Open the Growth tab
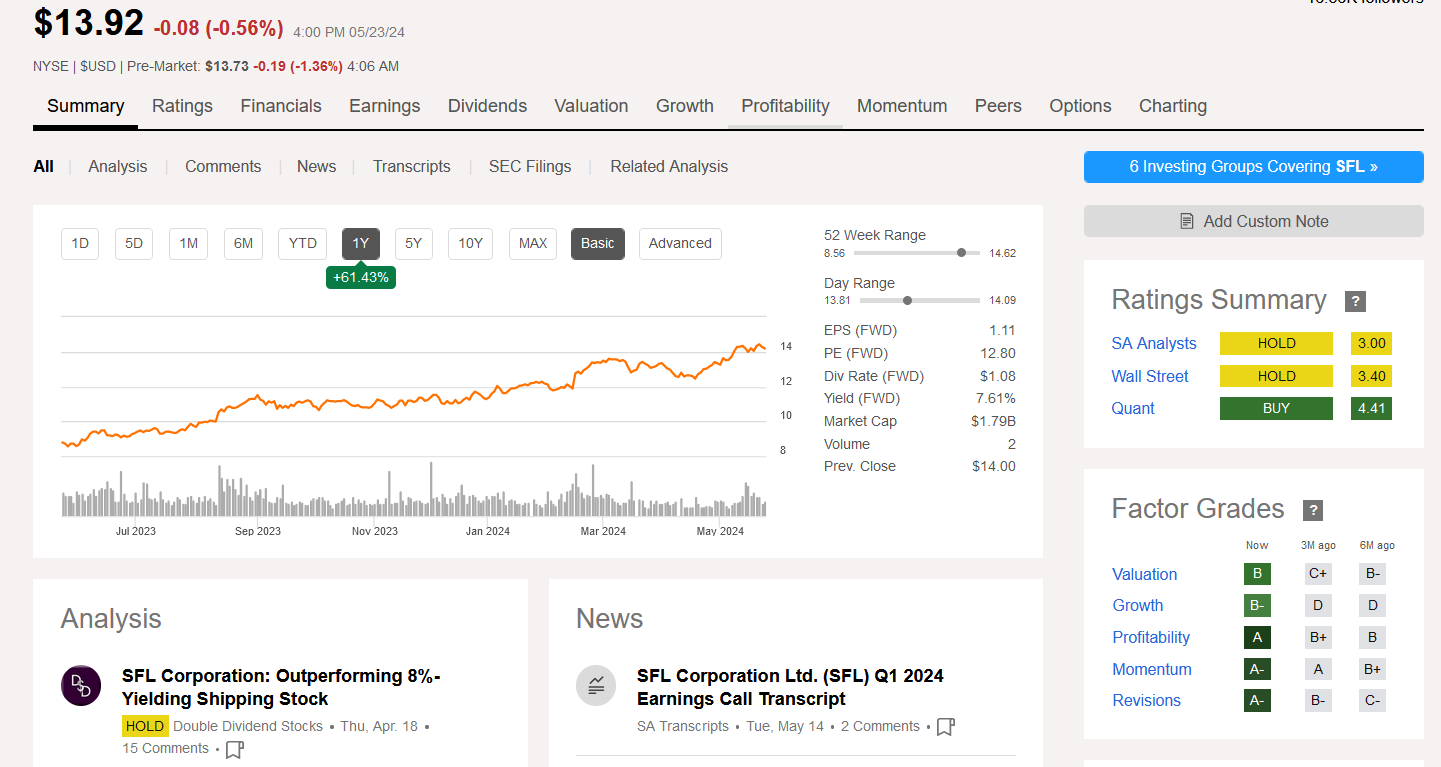1441x767 pixels. [685, 106]
